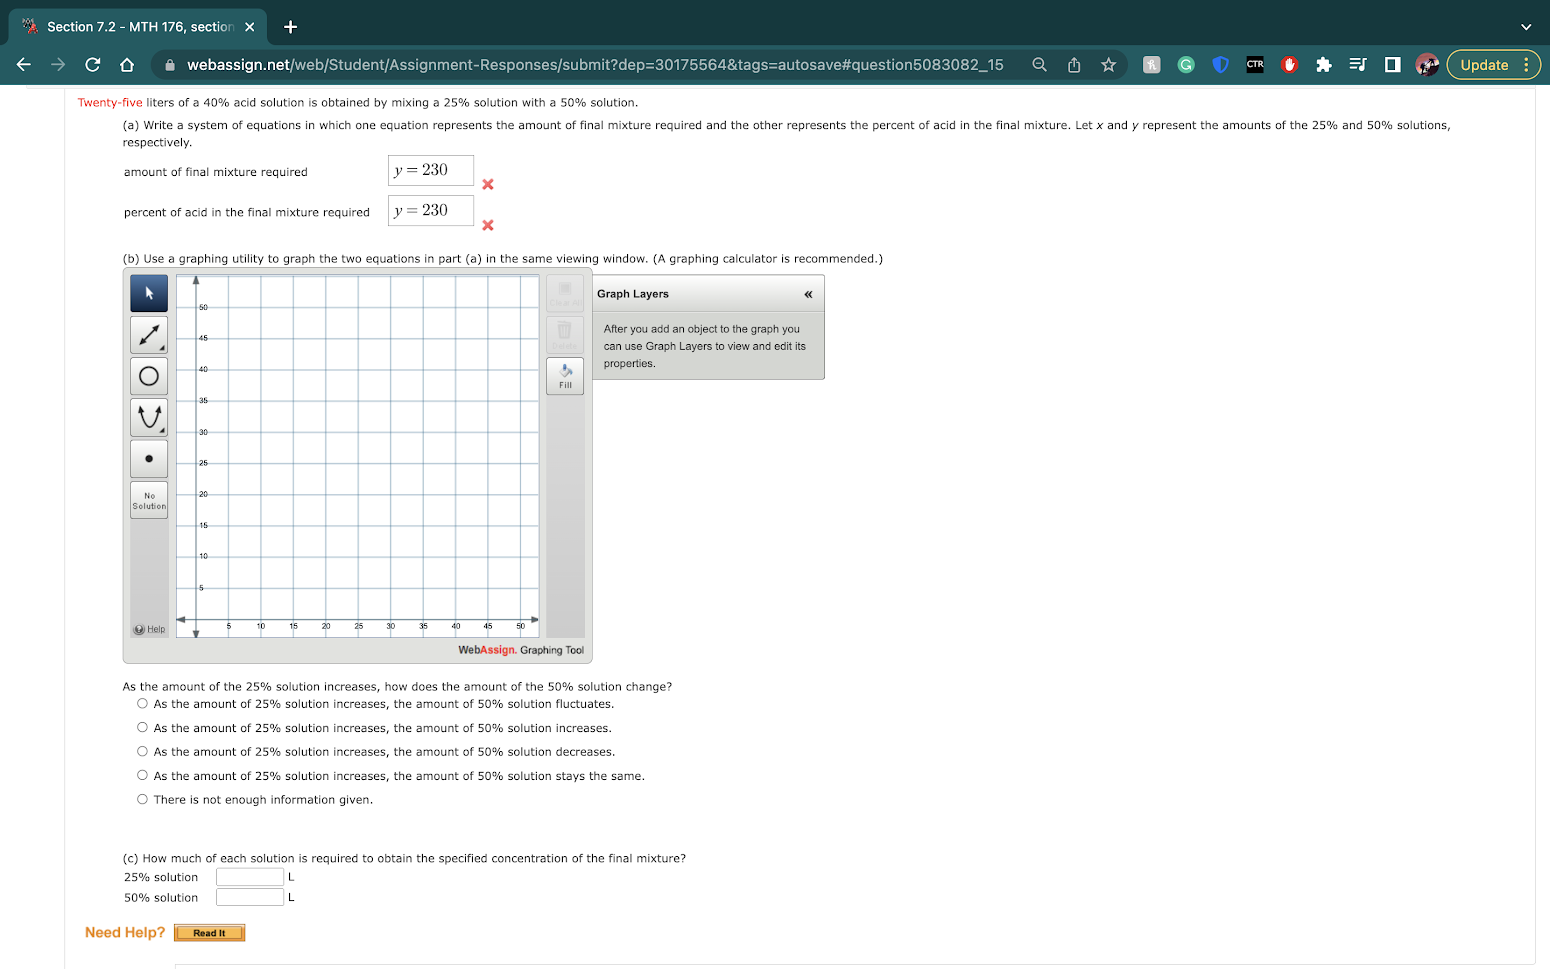The width and height of the screenshot is (1550, 969).
Task: Collapse the Graph Layers panel
Action: pos(808,294)
